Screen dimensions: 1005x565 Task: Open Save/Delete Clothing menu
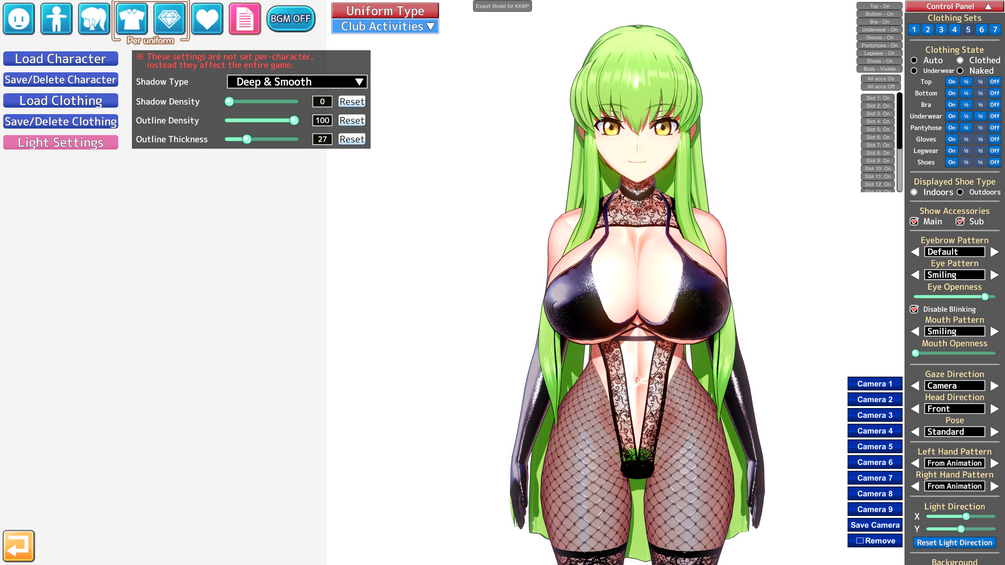click(60, 122)
